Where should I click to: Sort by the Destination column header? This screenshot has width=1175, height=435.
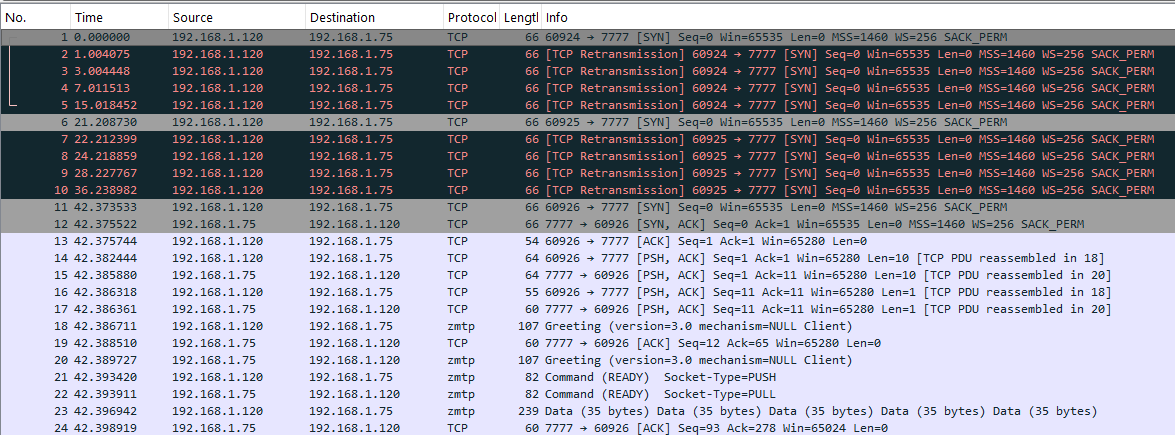373,17
